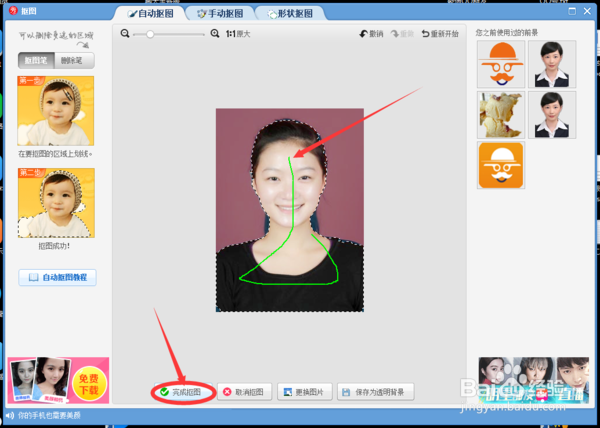The image size is (600, 428).
Task: Click the speaker icon in status bar
Action: tap(10, 415)
